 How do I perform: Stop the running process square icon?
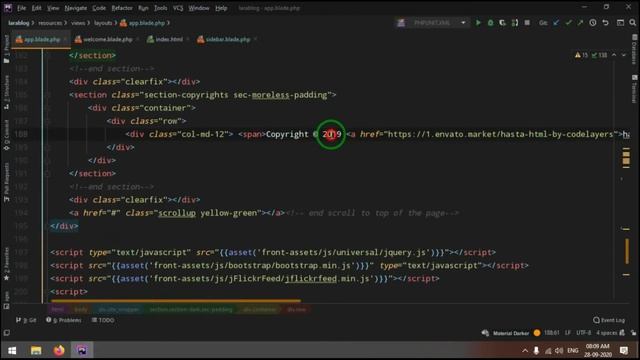[527, 23]
